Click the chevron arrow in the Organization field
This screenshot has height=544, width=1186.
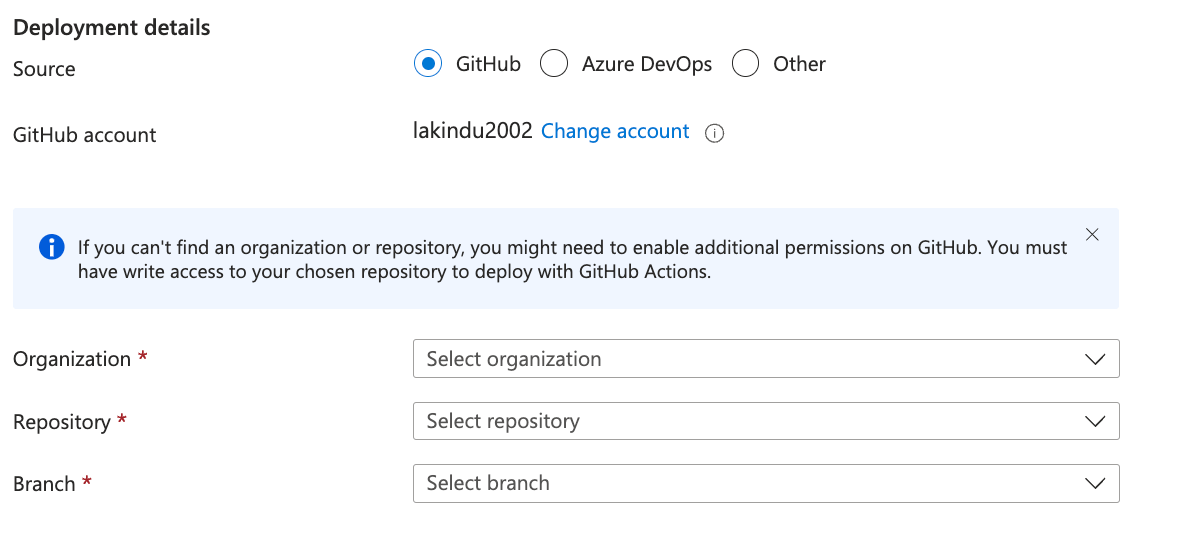[1095, 359]
